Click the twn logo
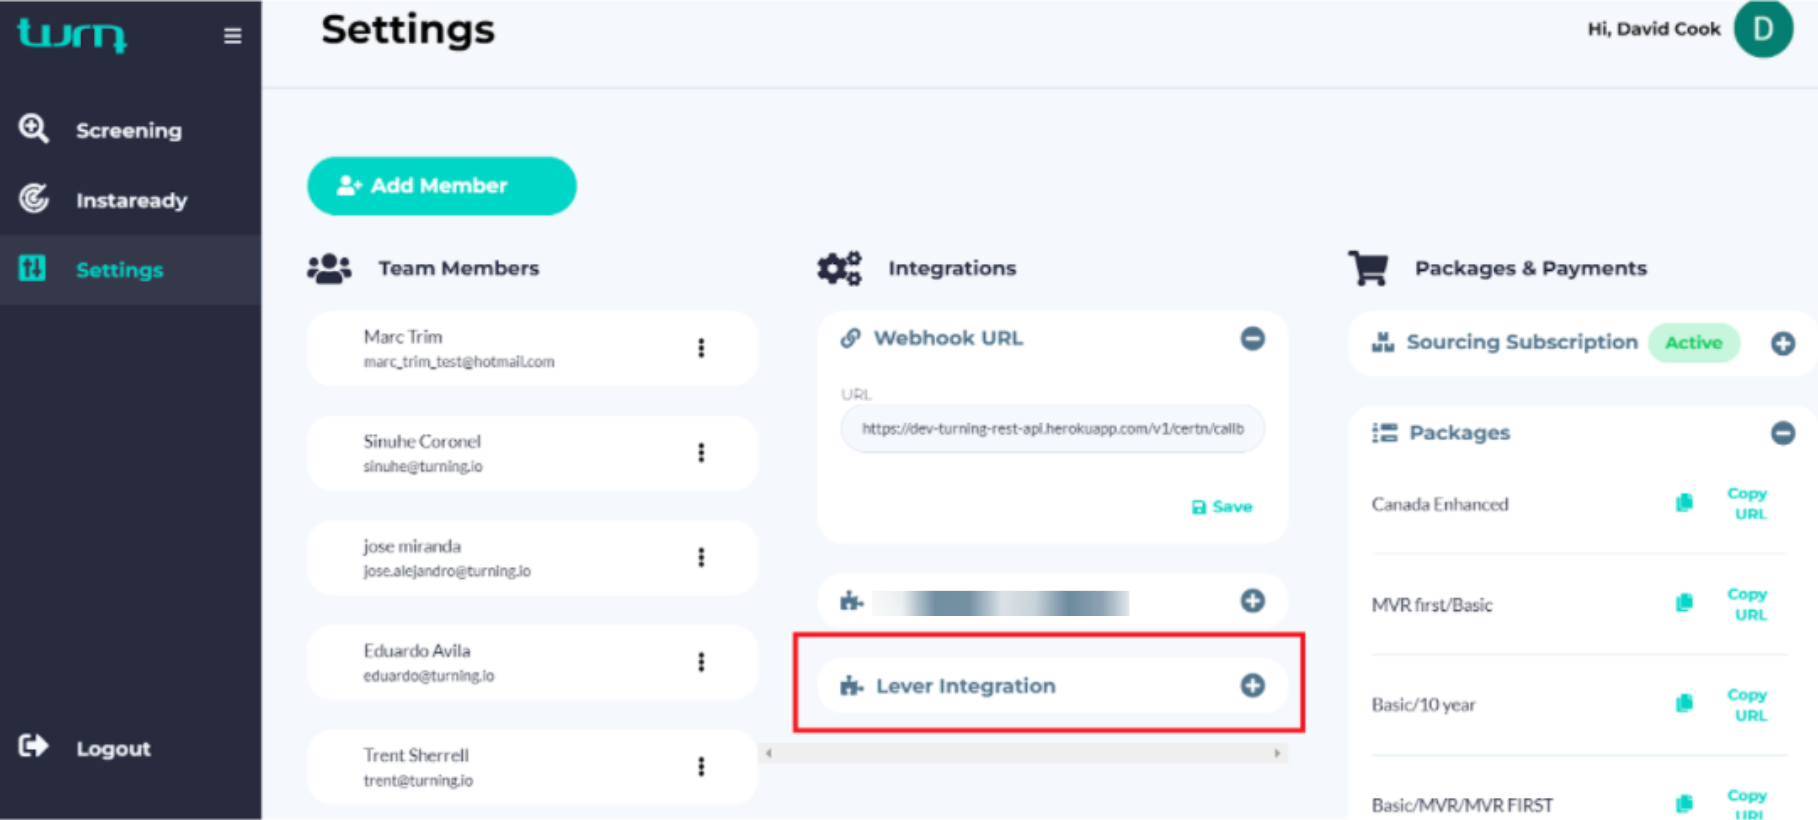Viewport: 1818px width, 820px height. point(71,35)
